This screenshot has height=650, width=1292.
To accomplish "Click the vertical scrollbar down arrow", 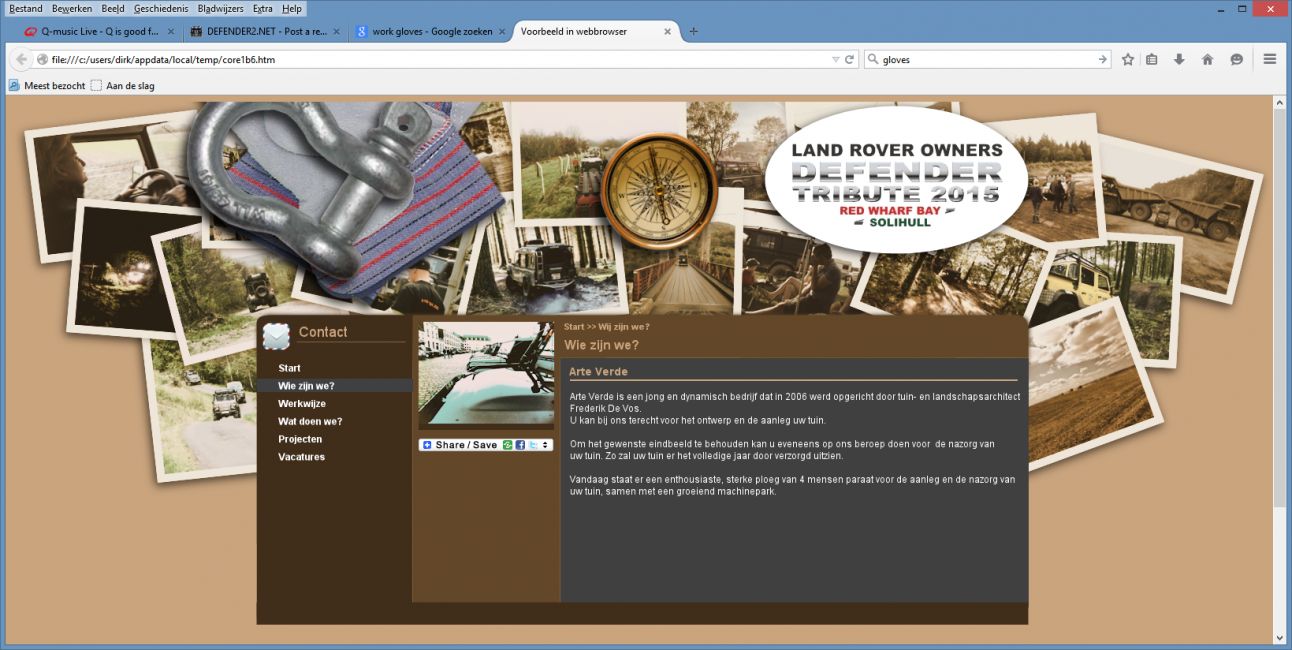I will (x=1279, y=637).
